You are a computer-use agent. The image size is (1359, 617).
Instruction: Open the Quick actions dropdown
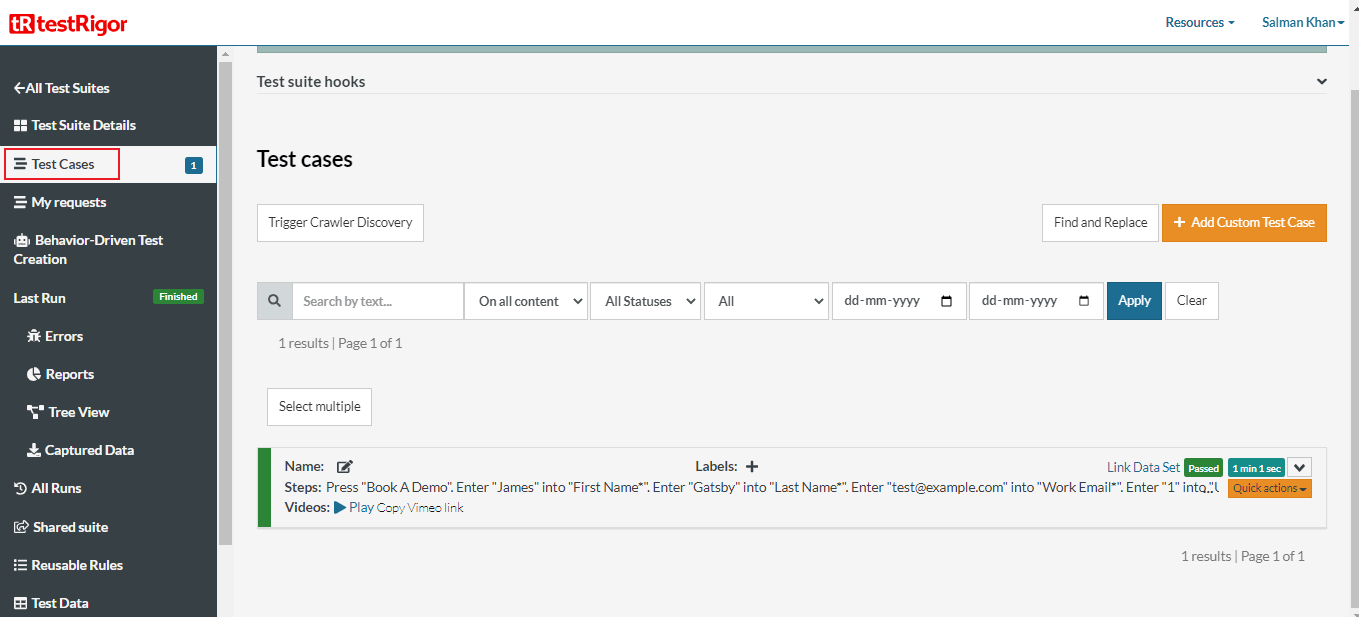click(x=1269, y=489)
